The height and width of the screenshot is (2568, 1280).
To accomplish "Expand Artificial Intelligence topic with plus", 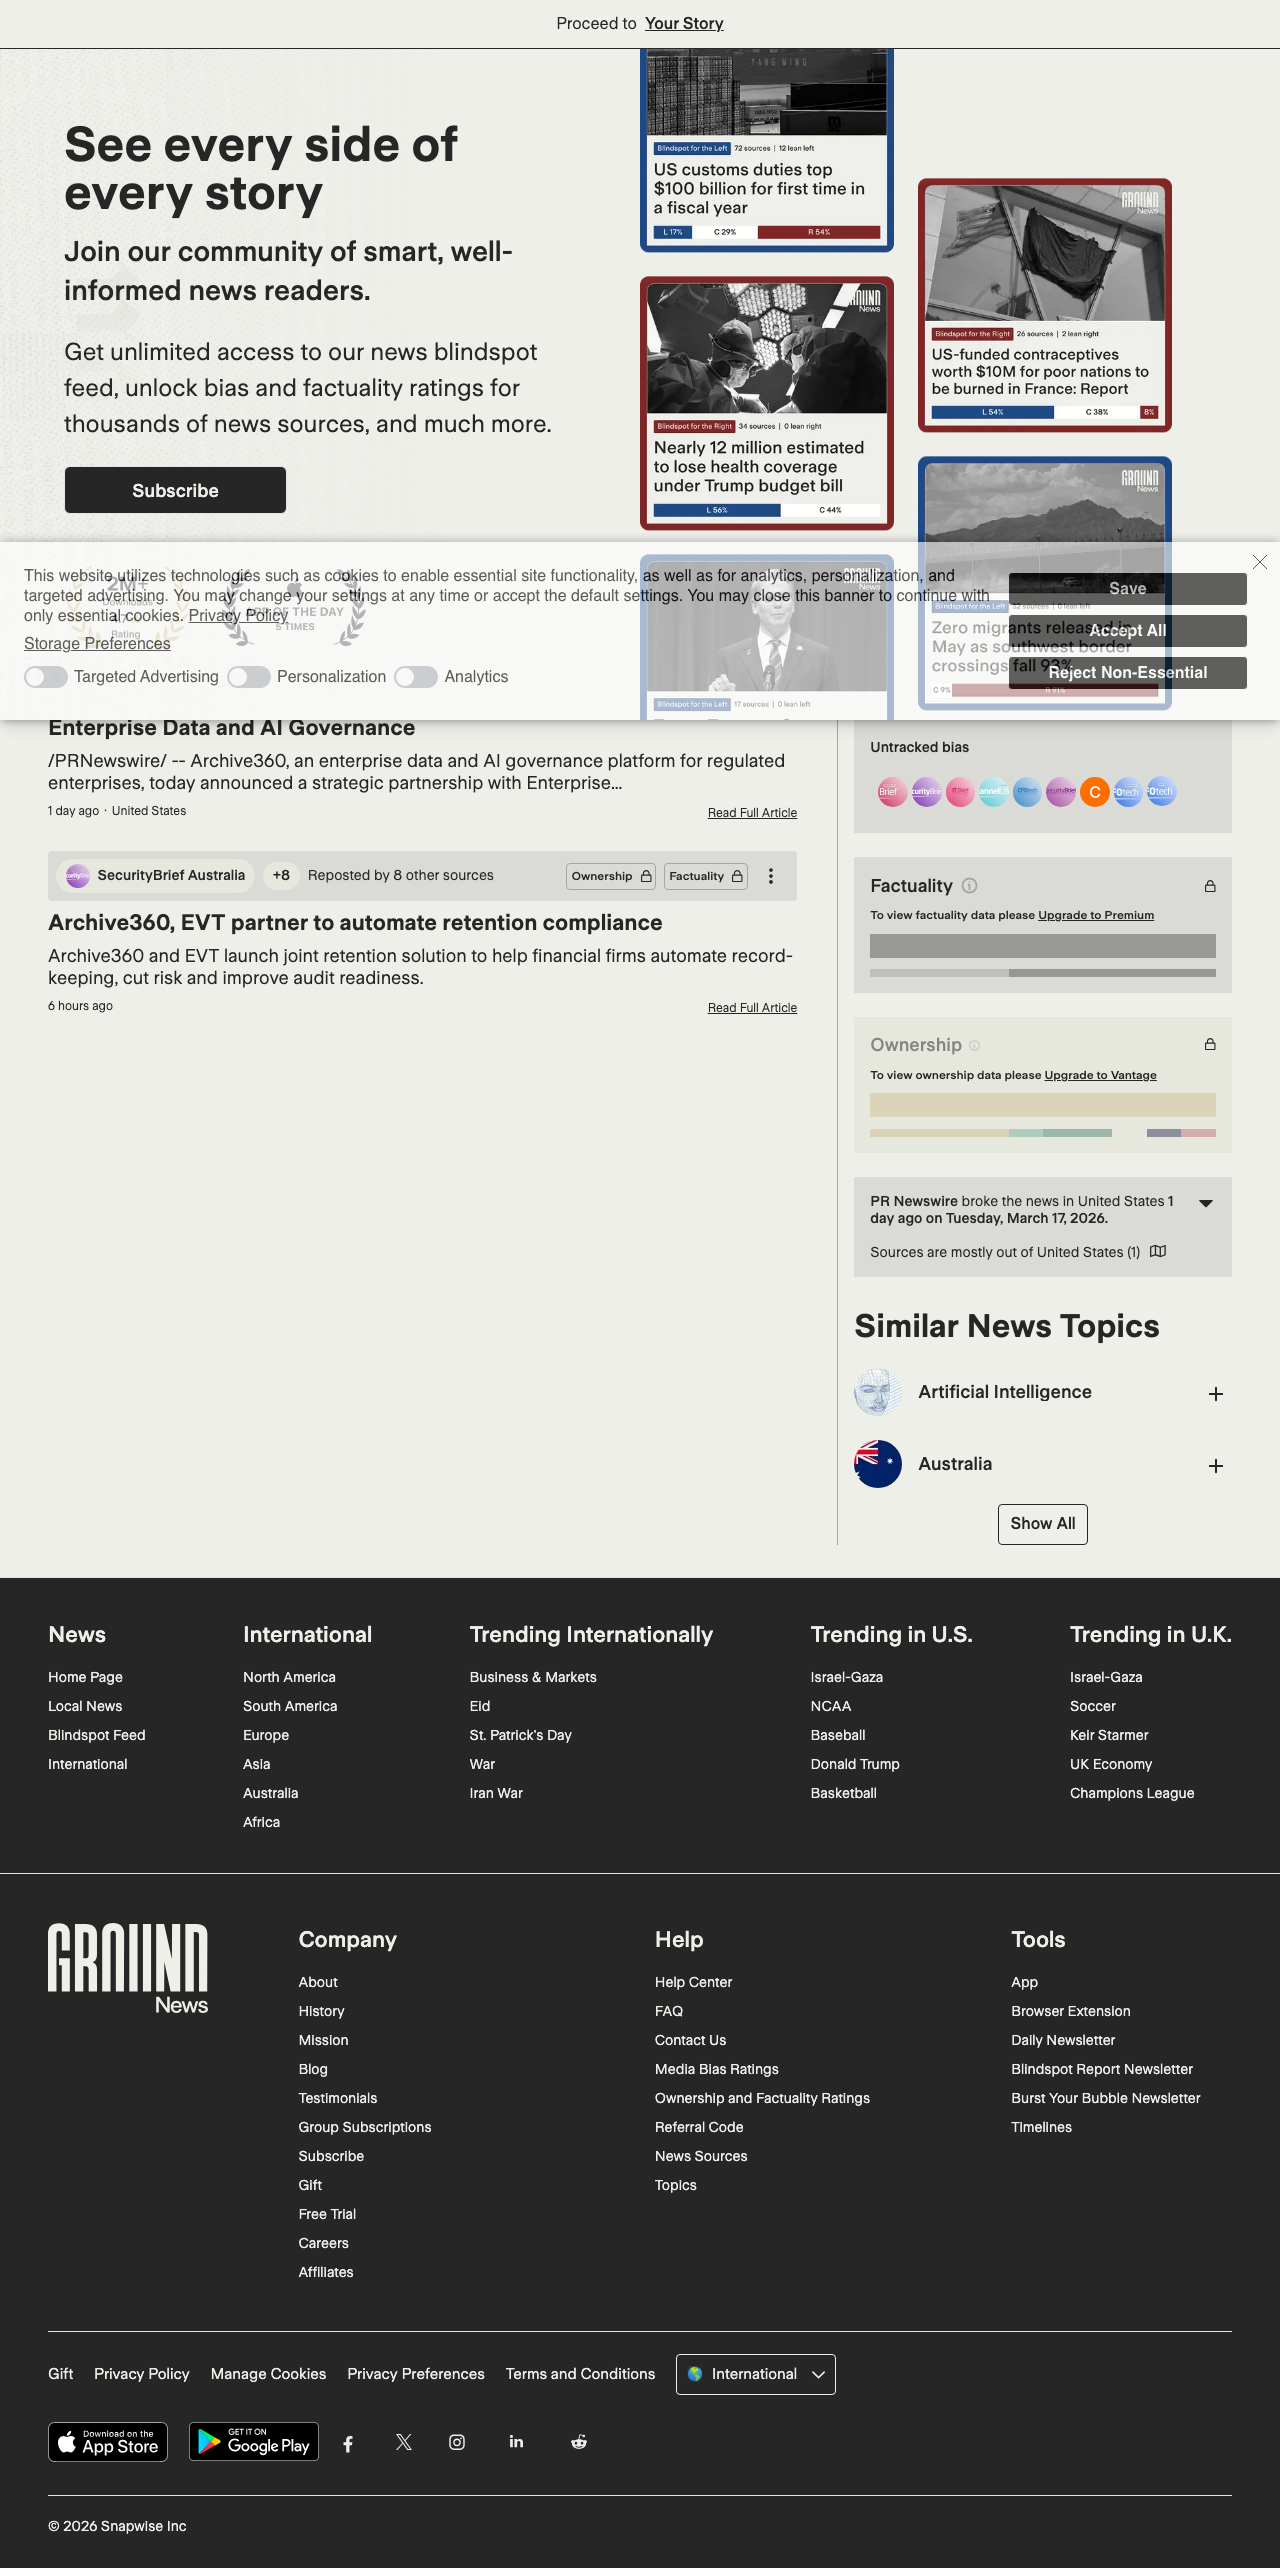I will coord(1216,1394).
